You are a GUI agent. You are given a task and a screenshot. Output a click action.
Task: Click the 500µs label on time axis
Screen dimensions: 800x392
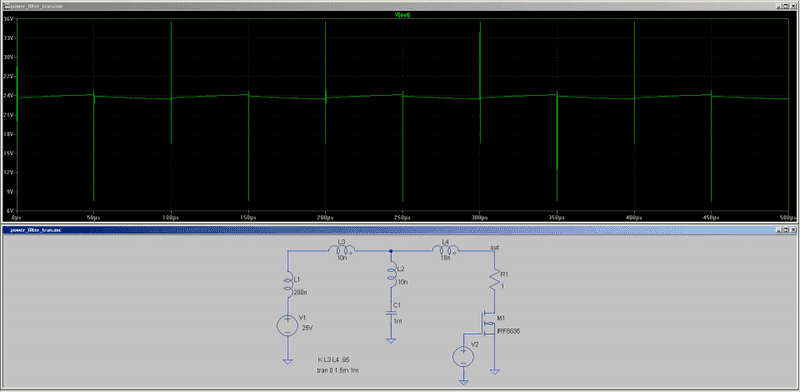tap(789, 217)
